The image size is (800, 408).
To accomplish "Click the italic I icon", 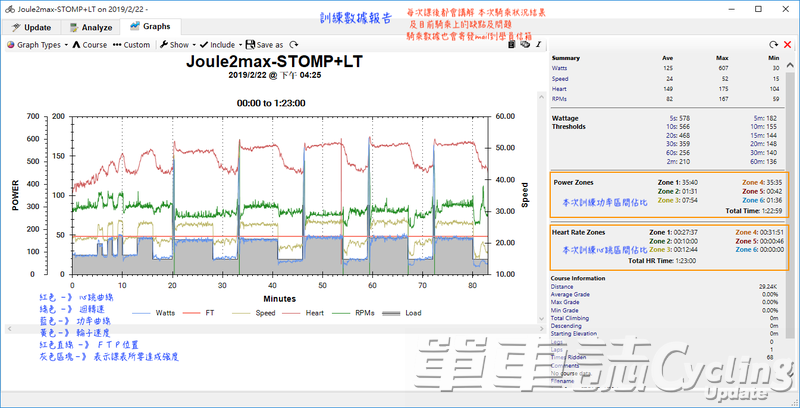I will tap(538, 45).
